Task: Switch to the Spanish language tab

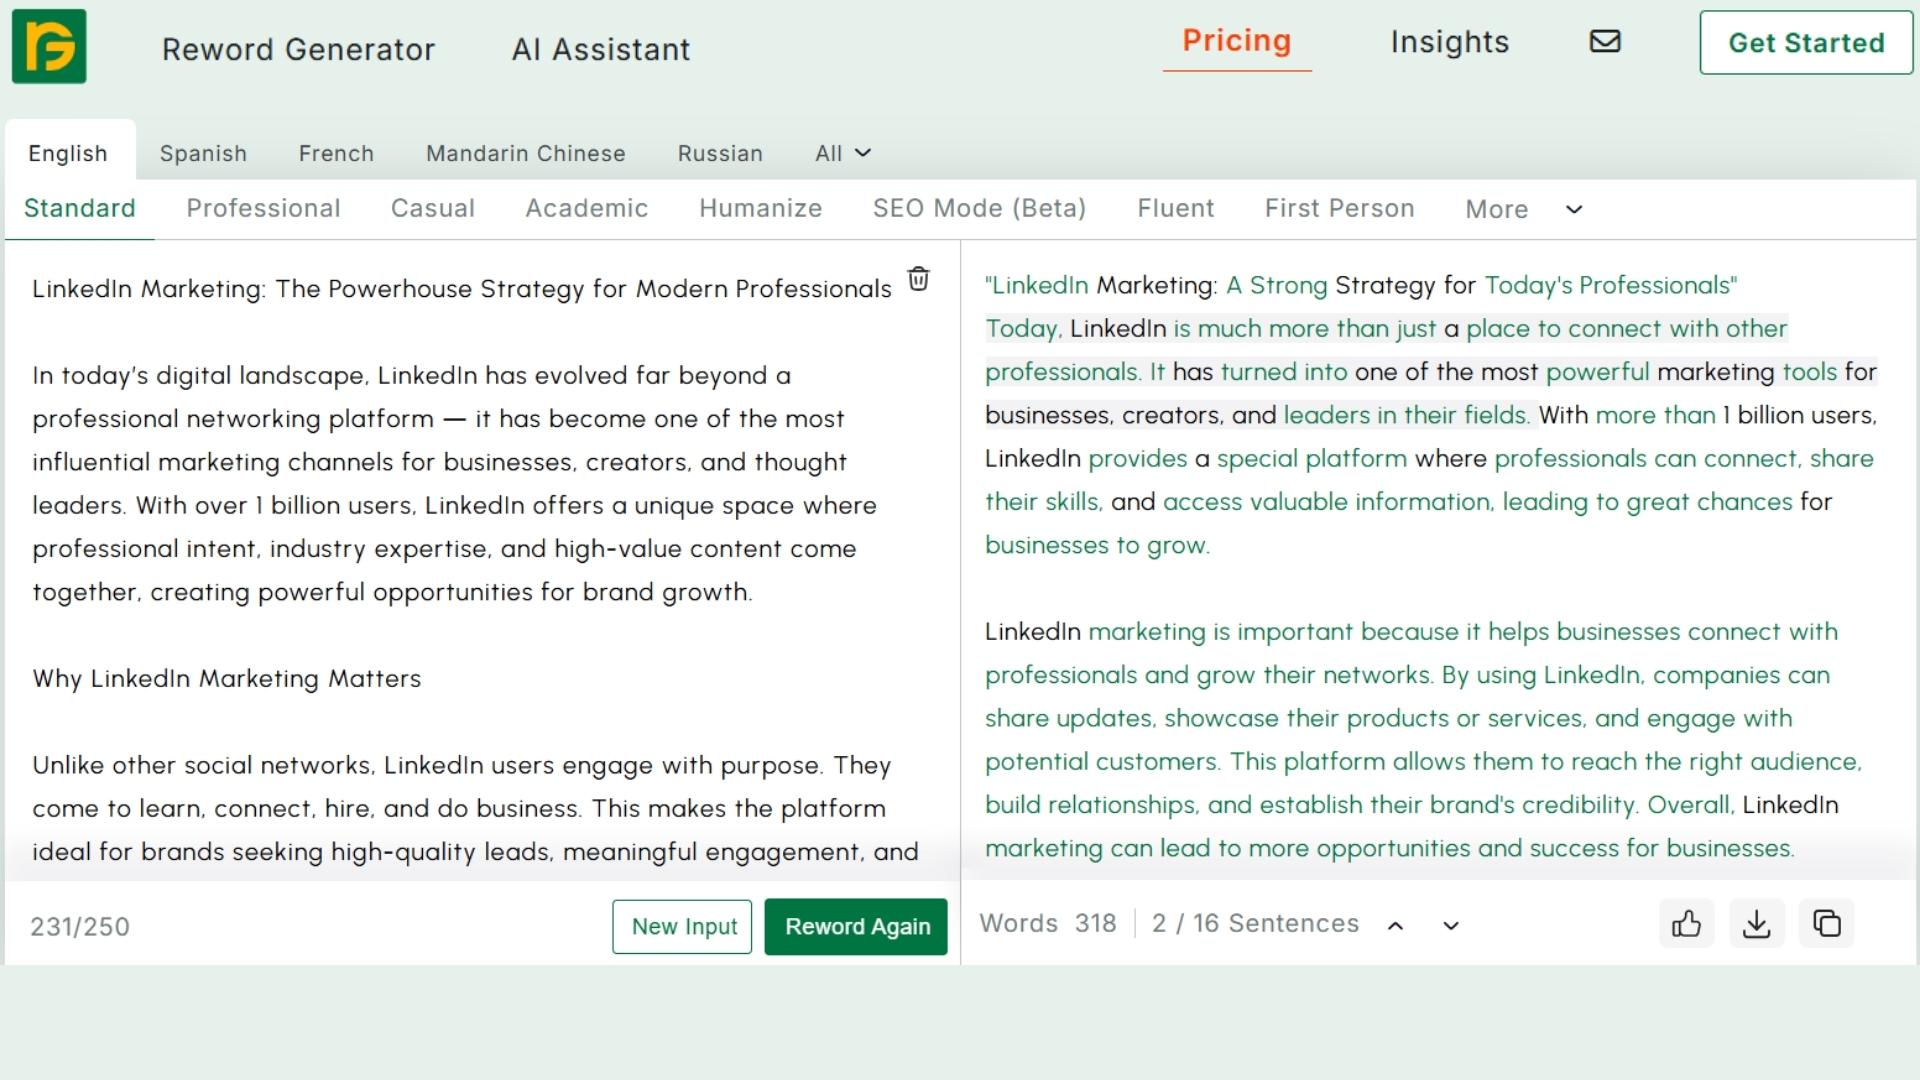Action: coord(203,153)
